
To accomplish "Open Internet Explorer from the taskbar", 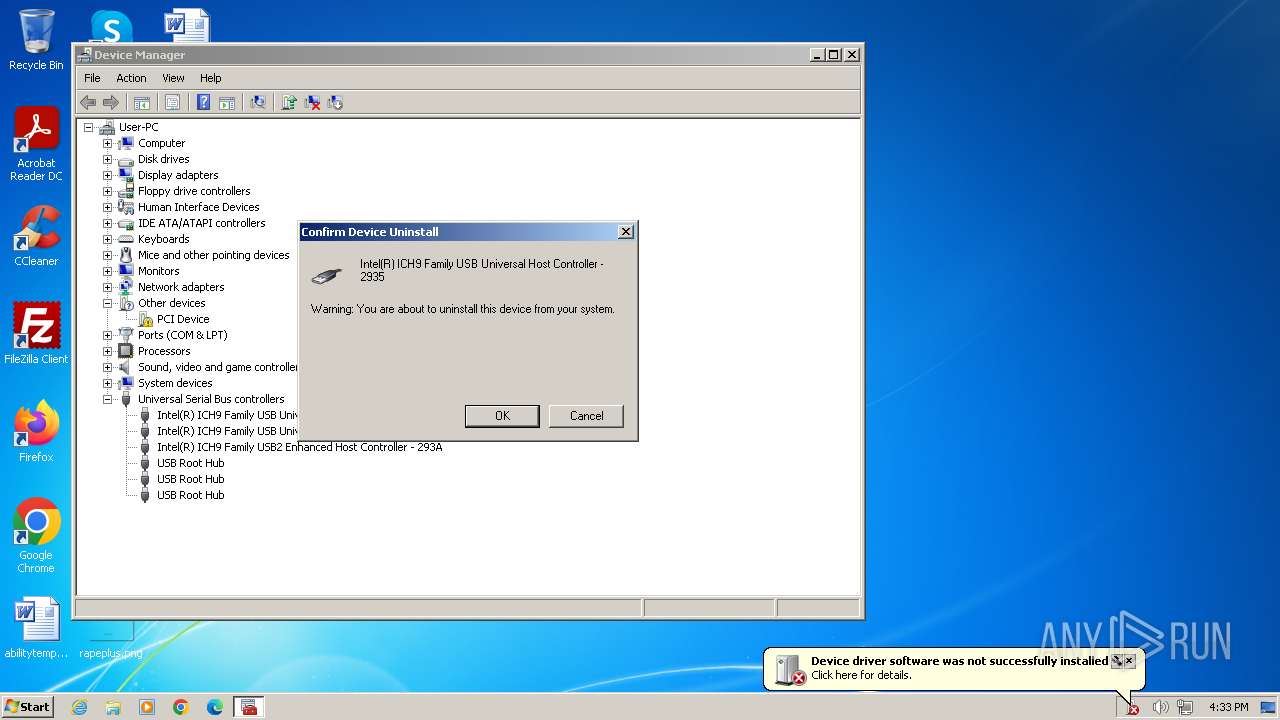I will pos(79,707).
